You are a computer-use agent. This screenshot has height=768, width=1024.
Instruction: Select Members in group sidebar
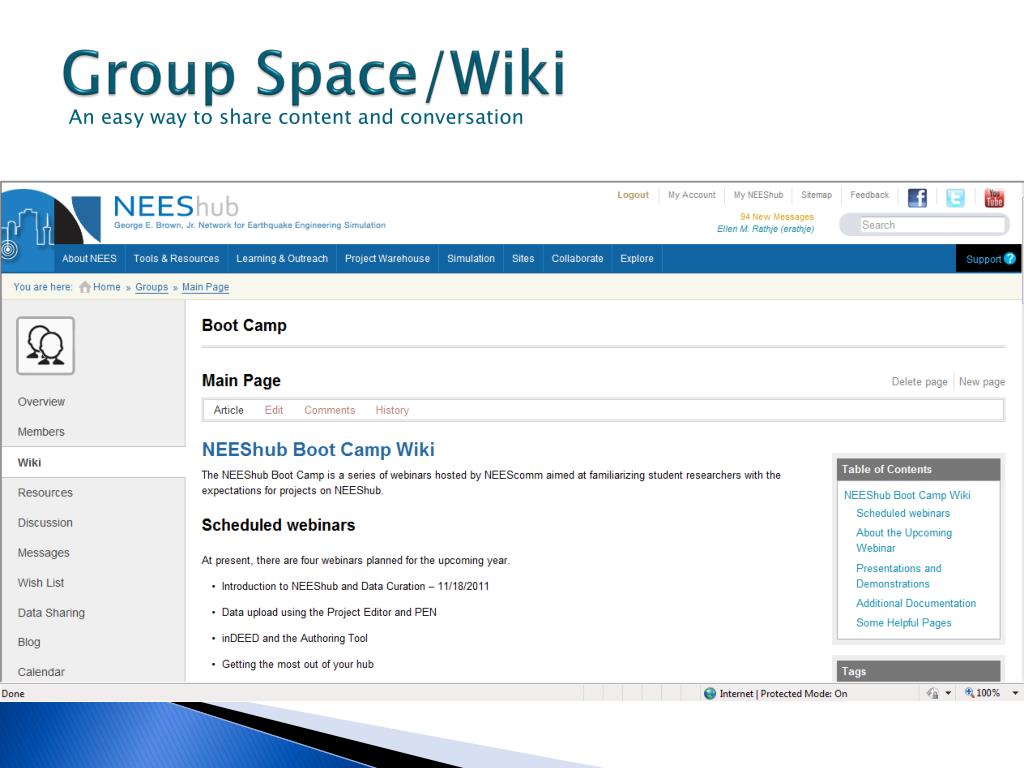(41, 432)
